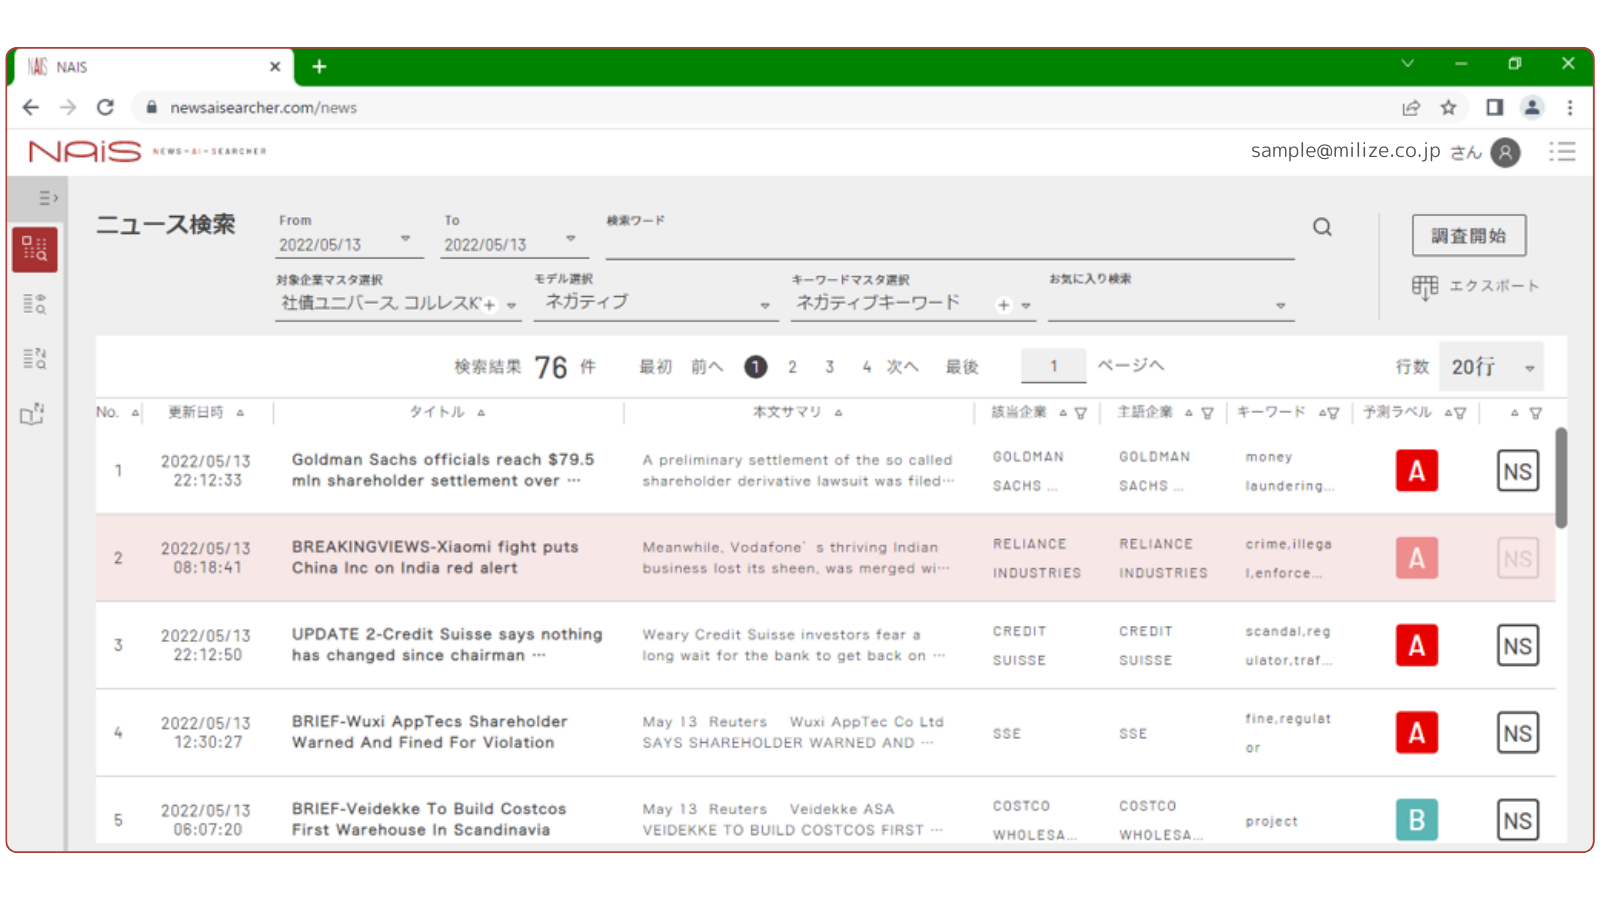1600x900 pixels.
Task: Click the エクスポート table icon
Action: click(x=1424, y=287)
